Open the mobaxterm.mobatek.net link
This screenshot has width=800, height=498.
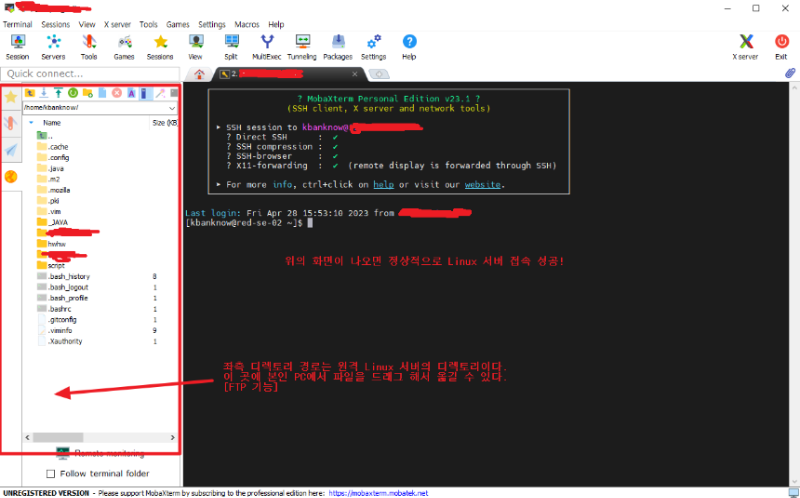click(x=378, y=493)
